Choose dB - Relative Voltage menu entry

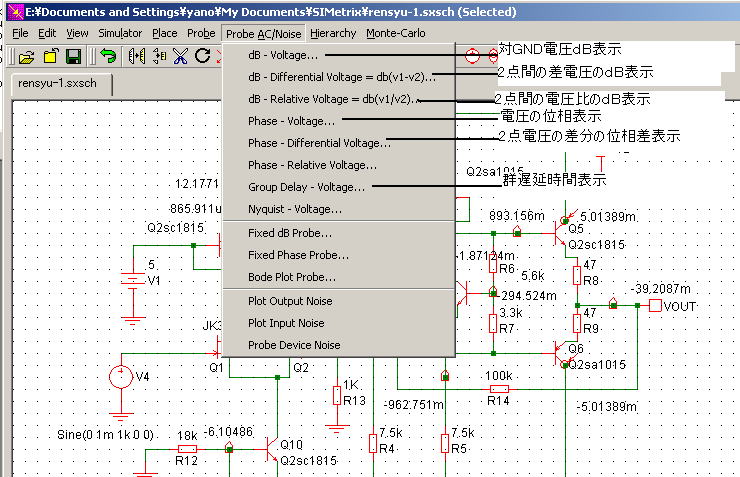pyautogui.click(x=339, y=99)
